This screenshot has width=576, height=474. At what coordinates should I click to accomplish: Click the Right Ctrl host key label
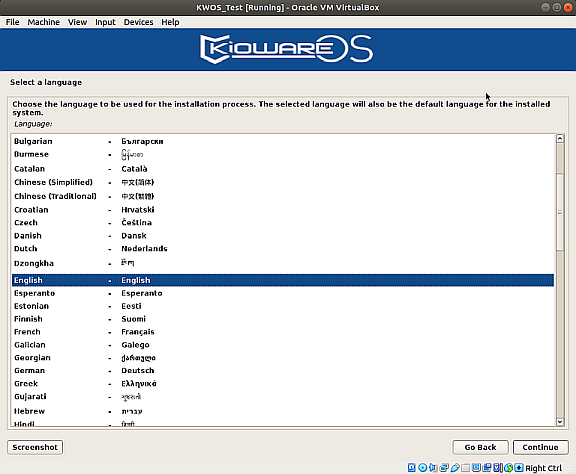pos(544,468)
